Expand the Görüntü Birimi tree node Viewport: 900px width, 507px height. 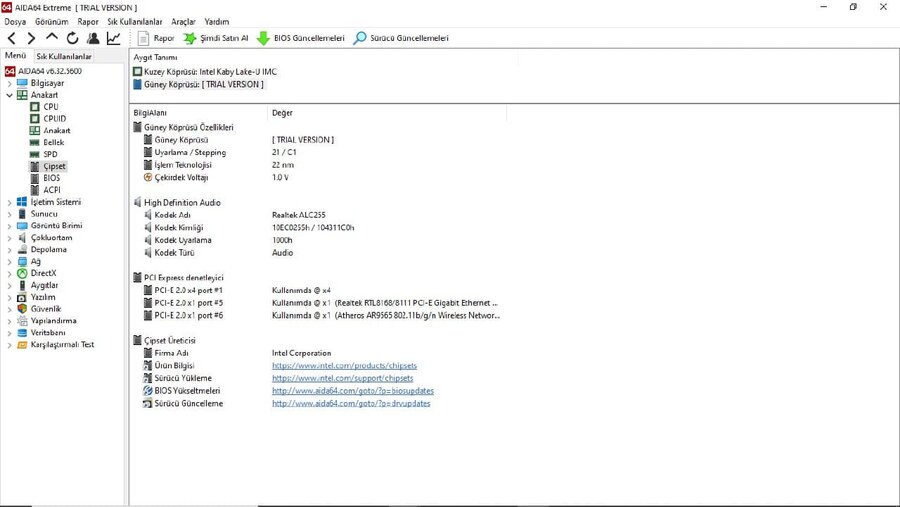click(9, 226)
